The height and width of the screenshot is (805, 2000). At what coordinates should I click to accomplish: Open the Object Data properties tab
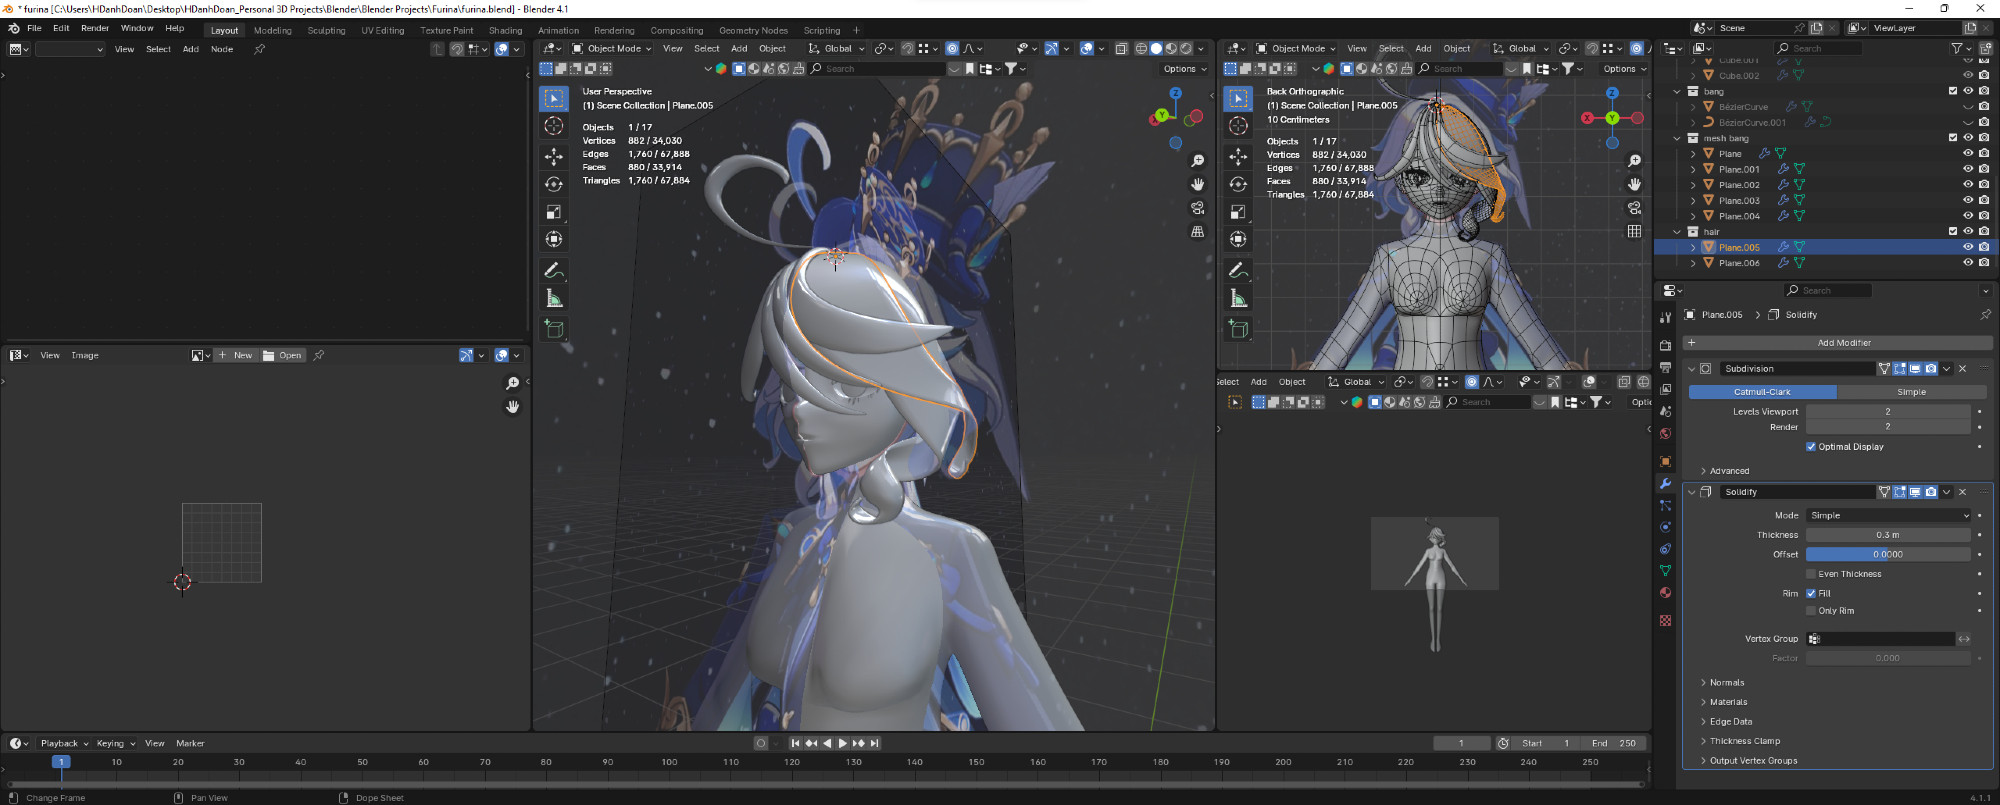pyautogui.click(x=1665, y=570)
